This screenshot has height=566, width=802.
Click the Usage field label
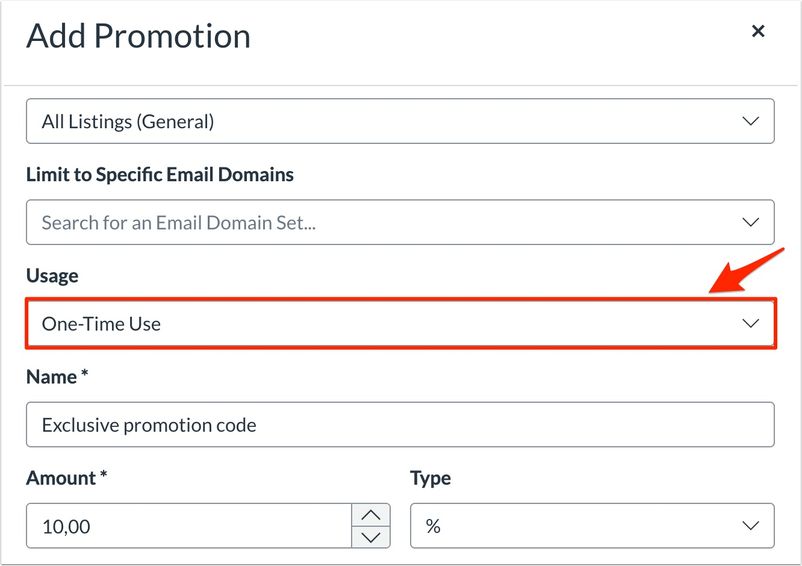click(52, 276)
